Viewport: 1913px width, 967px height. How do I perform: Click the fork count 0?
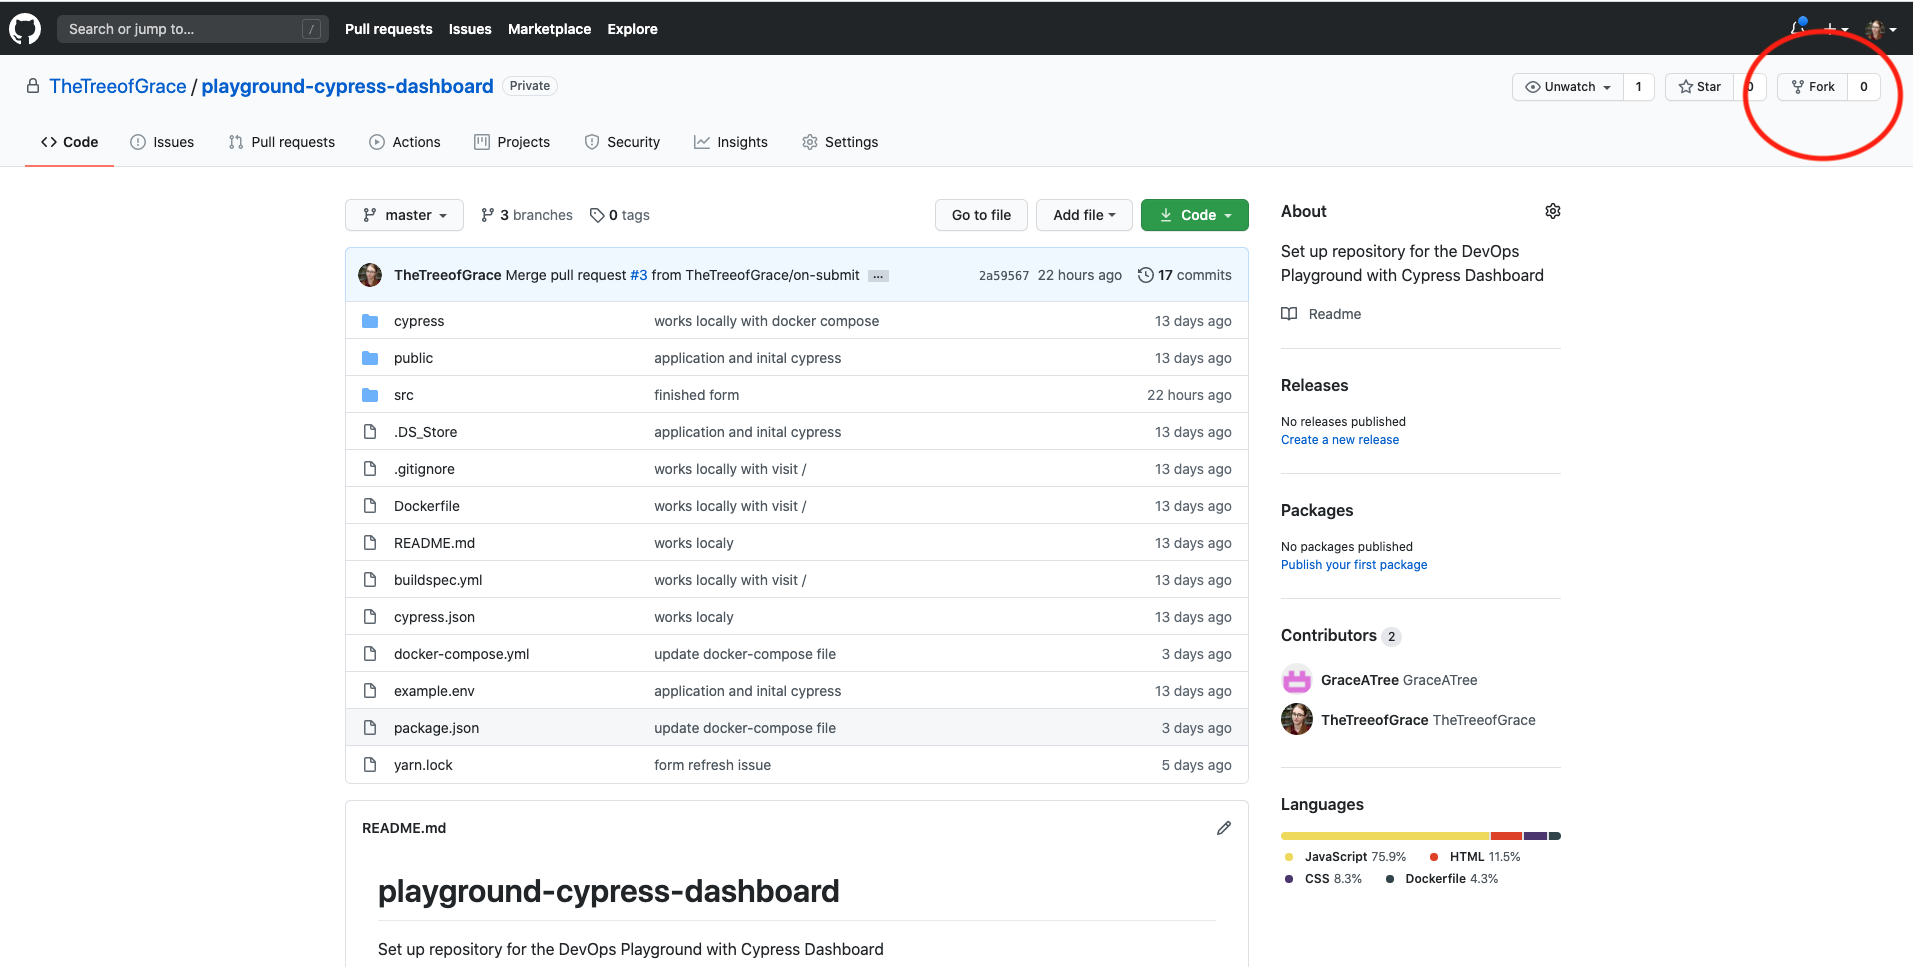coord(1864,87)
